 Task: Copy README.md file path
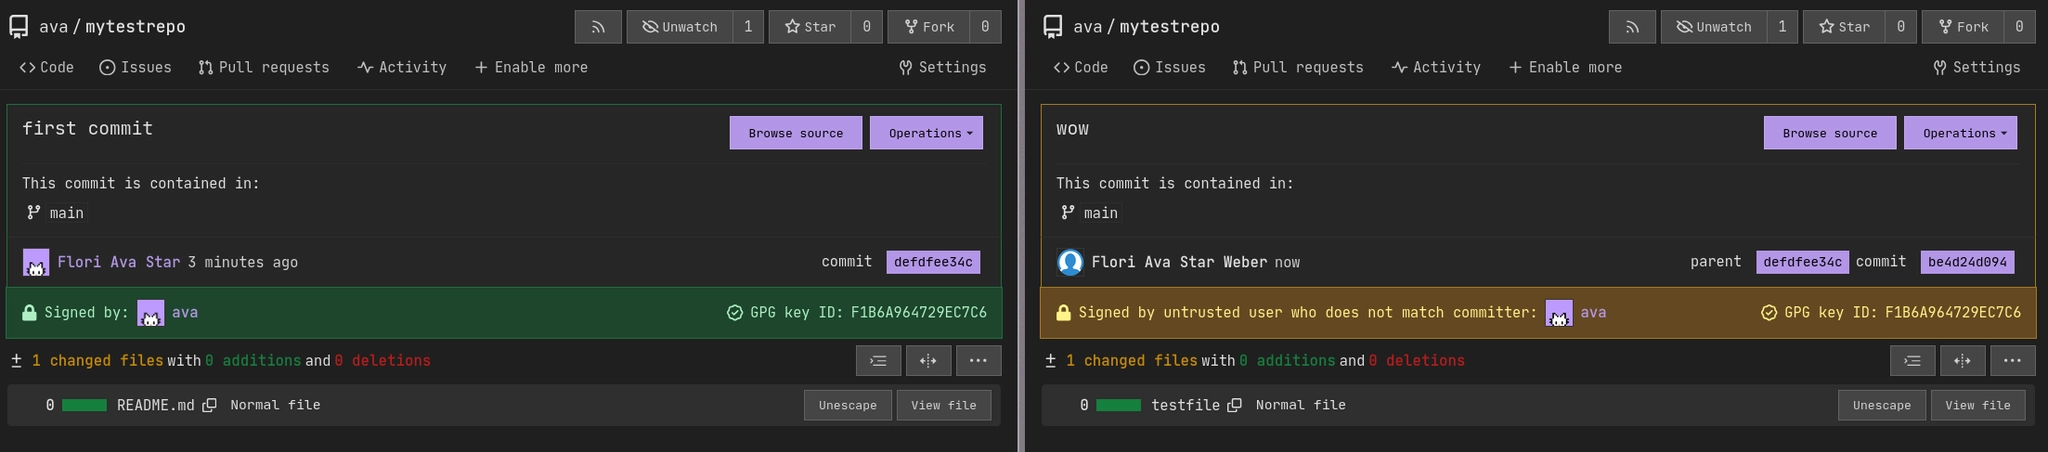210,405
